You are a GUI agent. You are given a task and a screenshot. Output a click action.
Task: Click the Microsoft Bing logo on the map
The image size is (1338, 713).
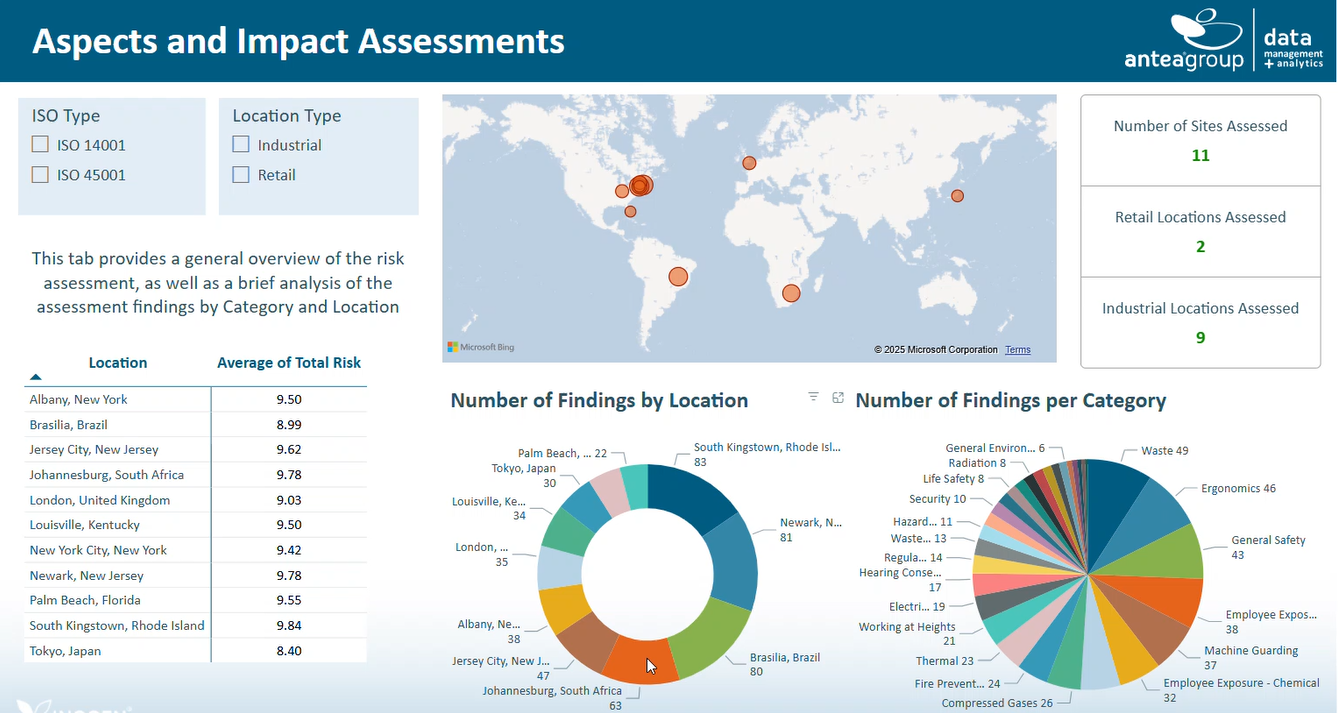click(x=478, y=347)
